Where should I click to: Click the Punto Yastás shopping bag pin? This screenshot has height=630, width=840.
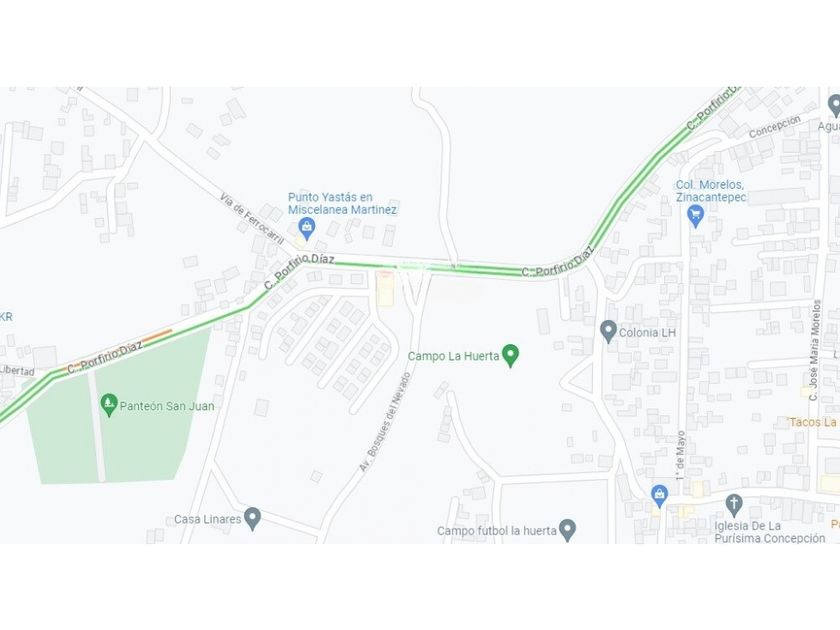point(307,229)
